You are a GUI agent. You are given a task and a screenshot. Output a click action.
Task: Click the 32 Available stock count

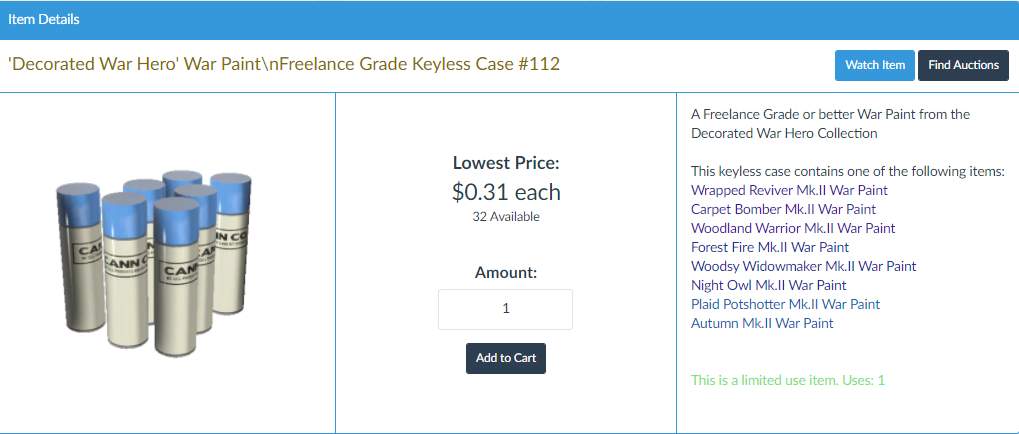505,216
